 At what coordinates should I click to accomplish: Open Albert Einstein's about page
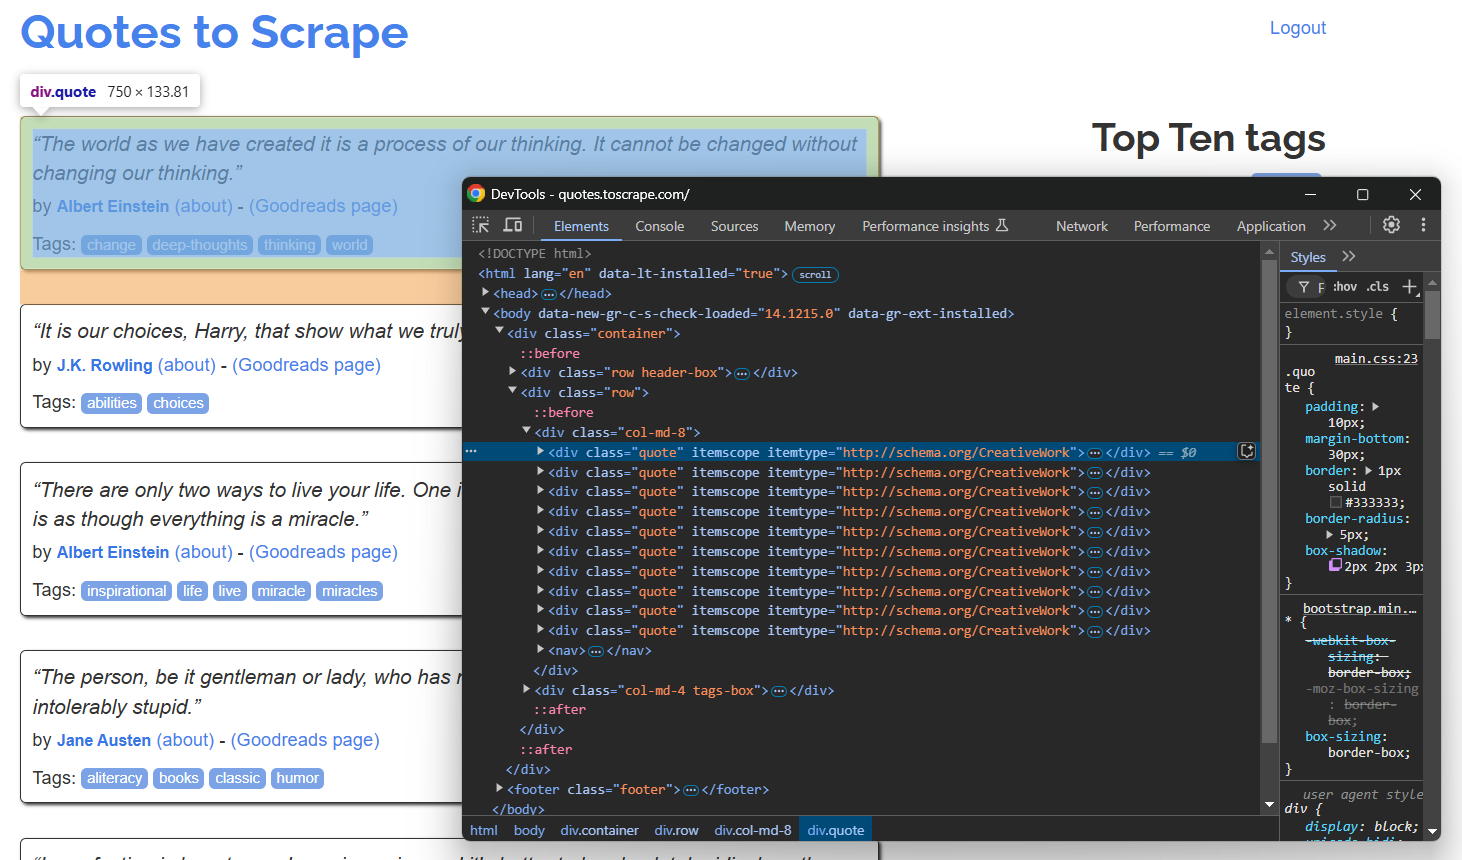point(204,206)
